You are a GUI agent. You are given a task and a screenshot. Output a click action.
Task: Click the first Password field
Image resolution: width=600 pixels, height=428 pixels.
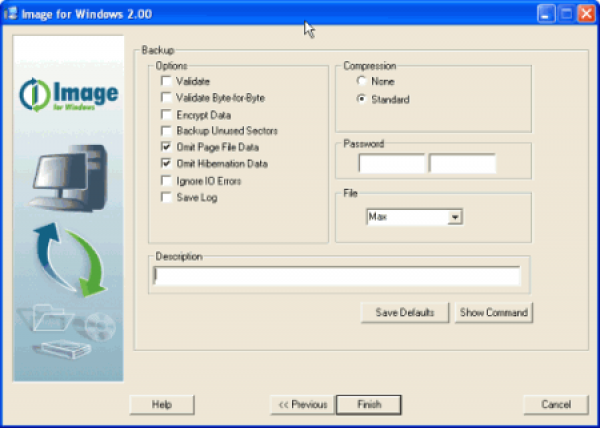(x=391, y=163)
